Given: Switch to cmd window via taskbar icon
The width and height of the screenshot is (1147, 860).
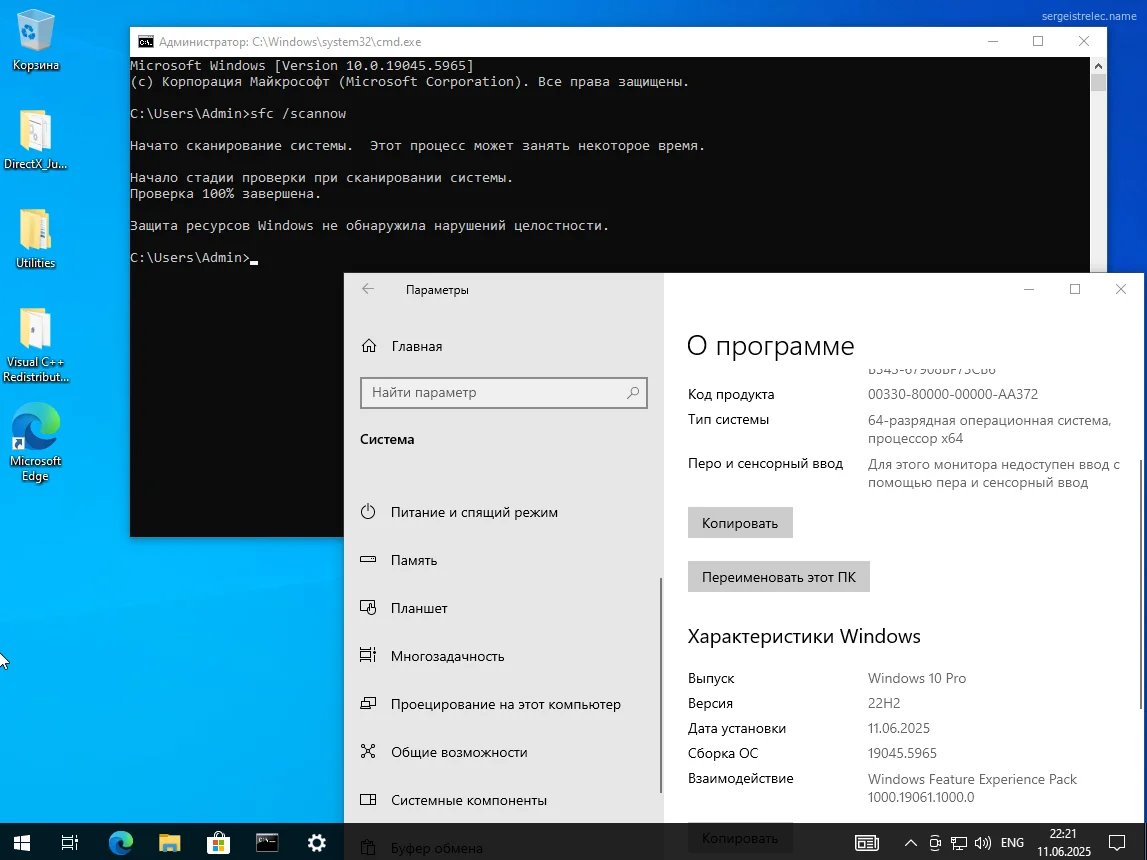Looking at the screenshot, I should coord(267,842).
